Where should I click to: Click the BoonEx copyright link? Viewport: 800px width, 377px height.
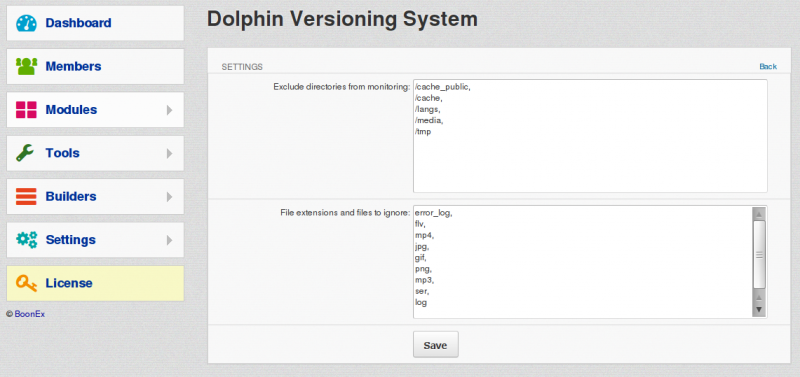[30, 314]
